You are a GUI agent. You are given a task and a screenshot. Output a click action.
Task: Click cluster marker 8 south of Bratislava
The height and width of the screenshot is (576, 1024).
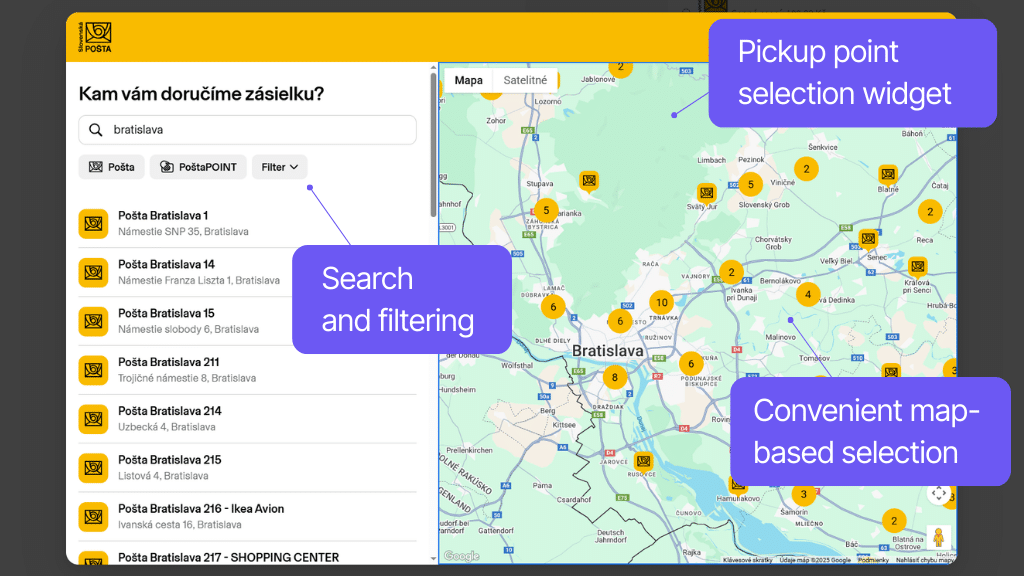pos(615,377)
